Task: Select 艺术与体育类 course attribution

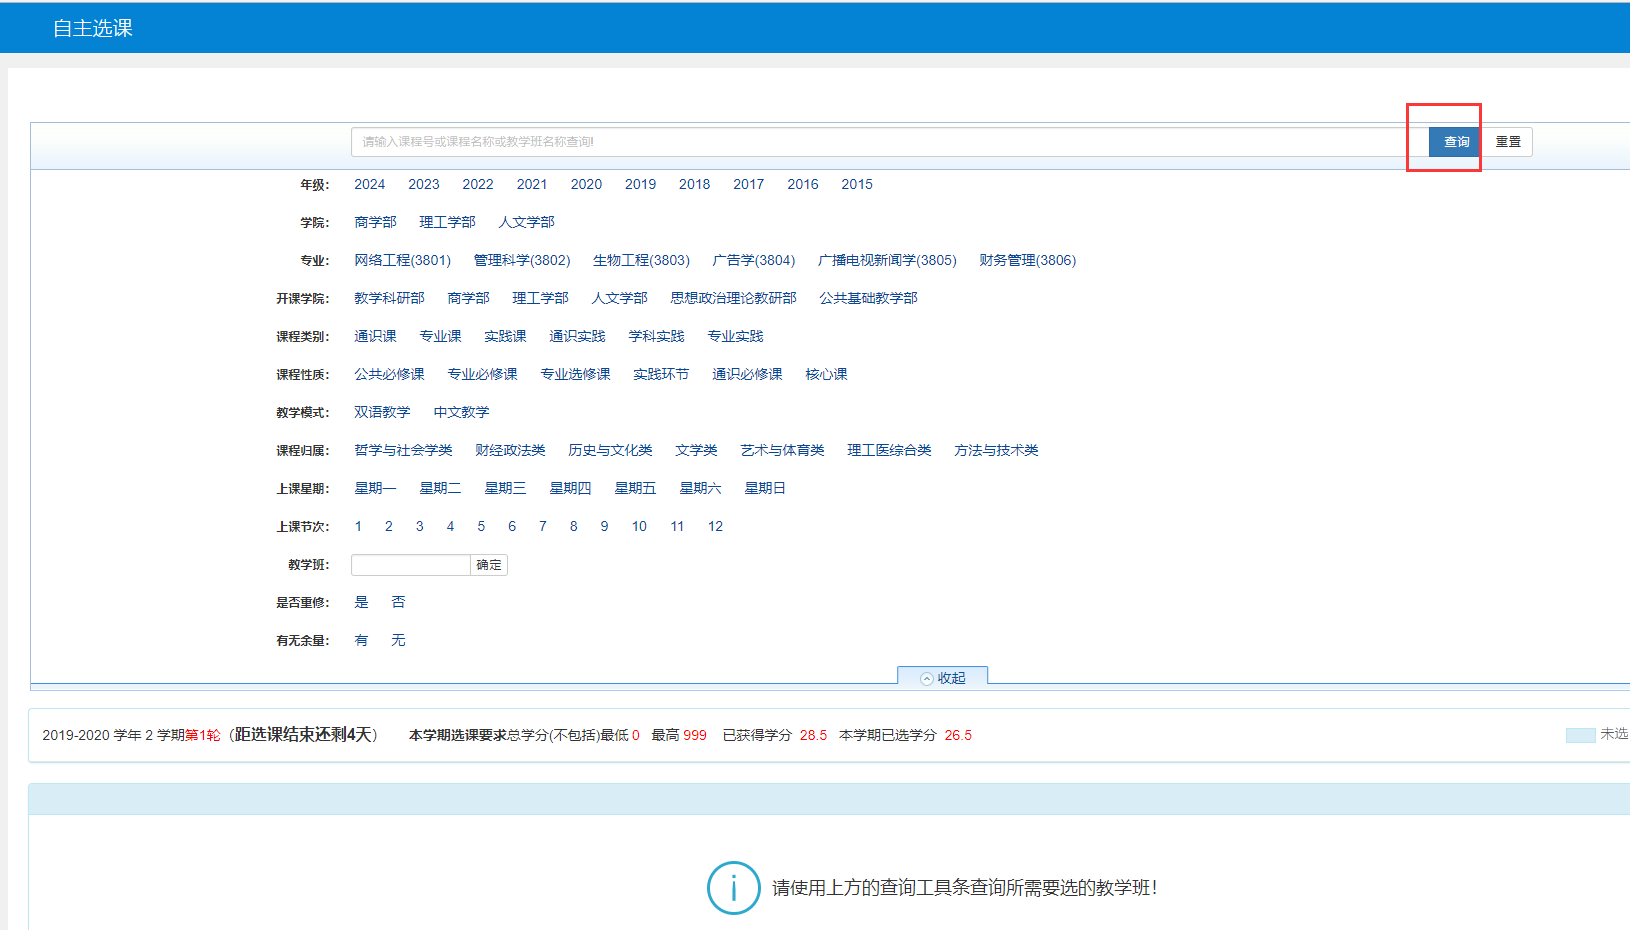Action: tap(782, 450)
